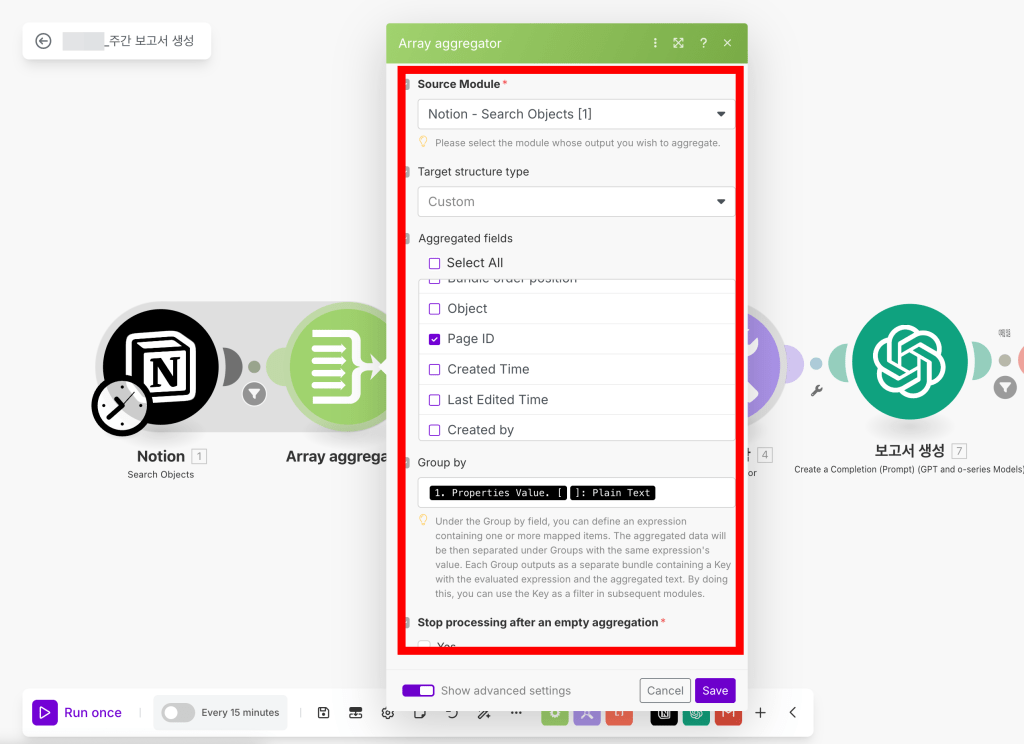The height and width of the screenshot is (744, 1024).
Task: Click the Cancel button
Action: point(664,690)
